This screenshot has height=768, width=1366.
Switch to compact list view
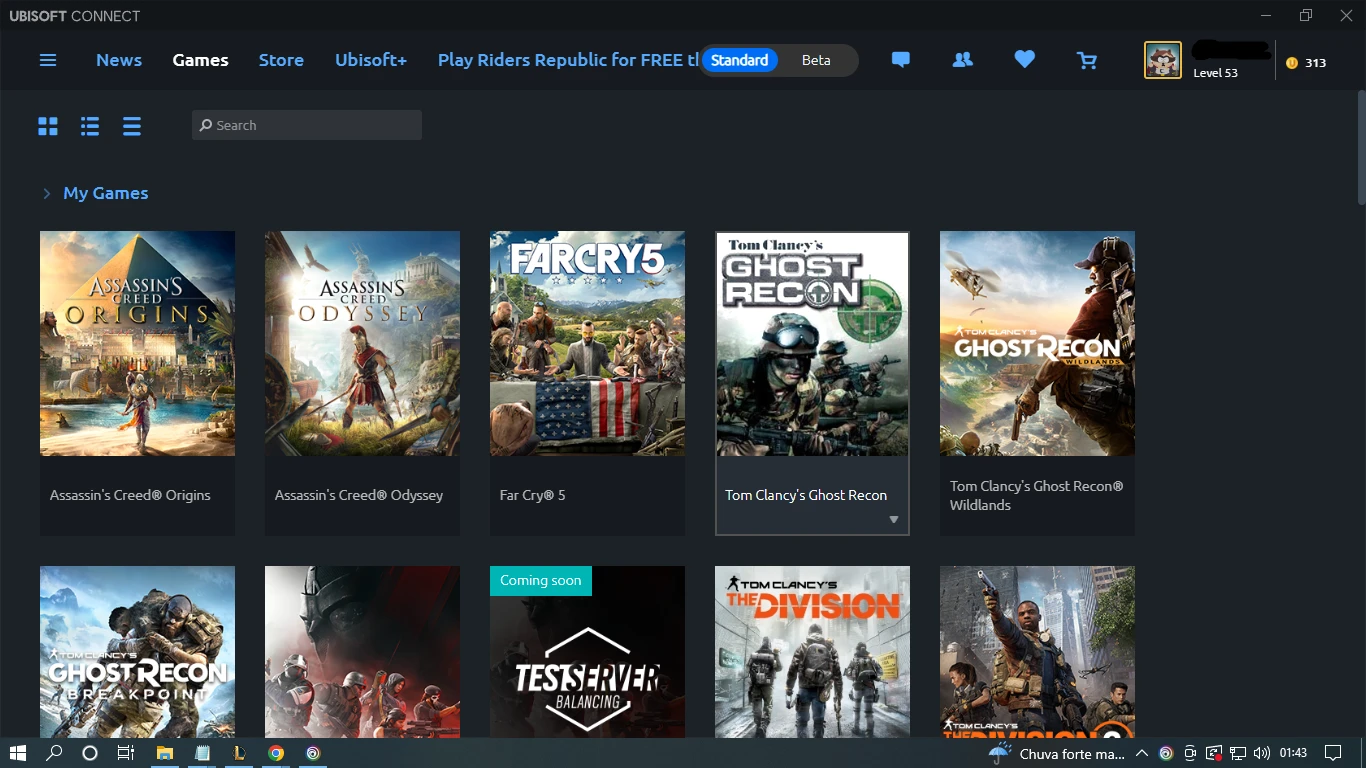[x=132, y=126]
